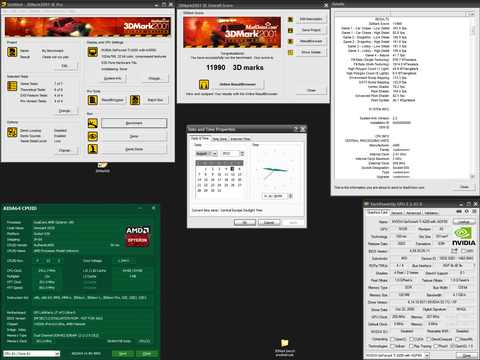Click the NVIDIA logo in GPU-Z
This screenshot has width=480, height=360.
[464, 236]
